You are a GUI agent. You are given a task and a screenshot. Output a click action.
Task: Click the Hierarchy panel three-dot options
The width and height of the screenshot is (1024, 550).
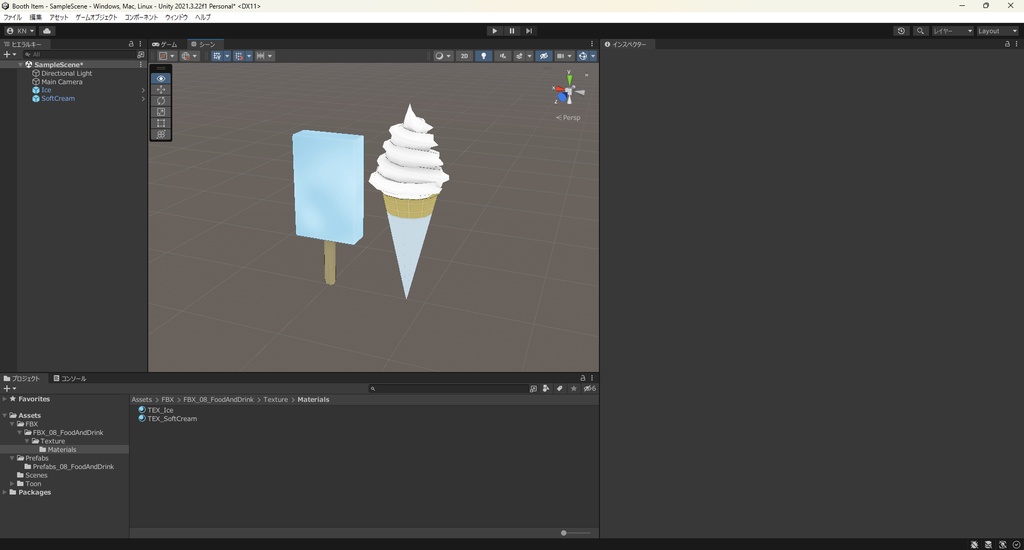140,44
